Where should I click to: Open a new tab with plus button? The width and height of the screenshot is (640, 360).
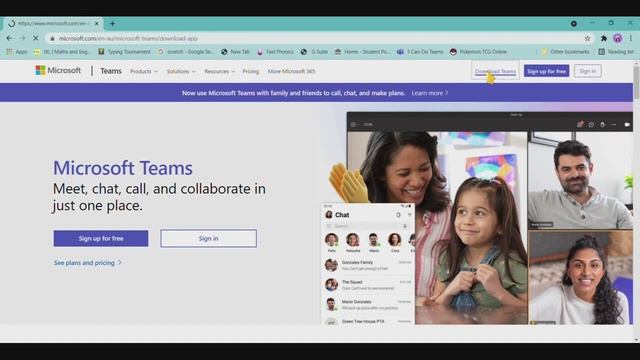pos(112,24)
